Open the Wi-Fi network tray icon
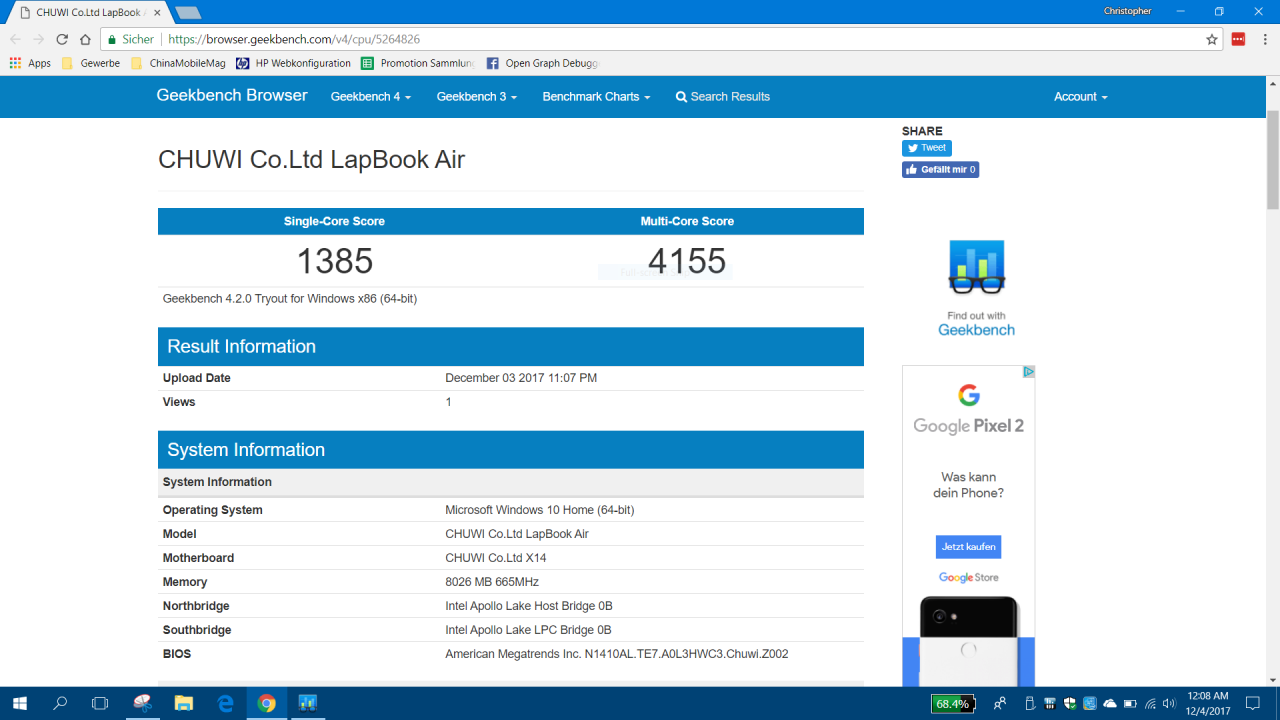The image size is (1280, 720). [x=1150, y=703]
